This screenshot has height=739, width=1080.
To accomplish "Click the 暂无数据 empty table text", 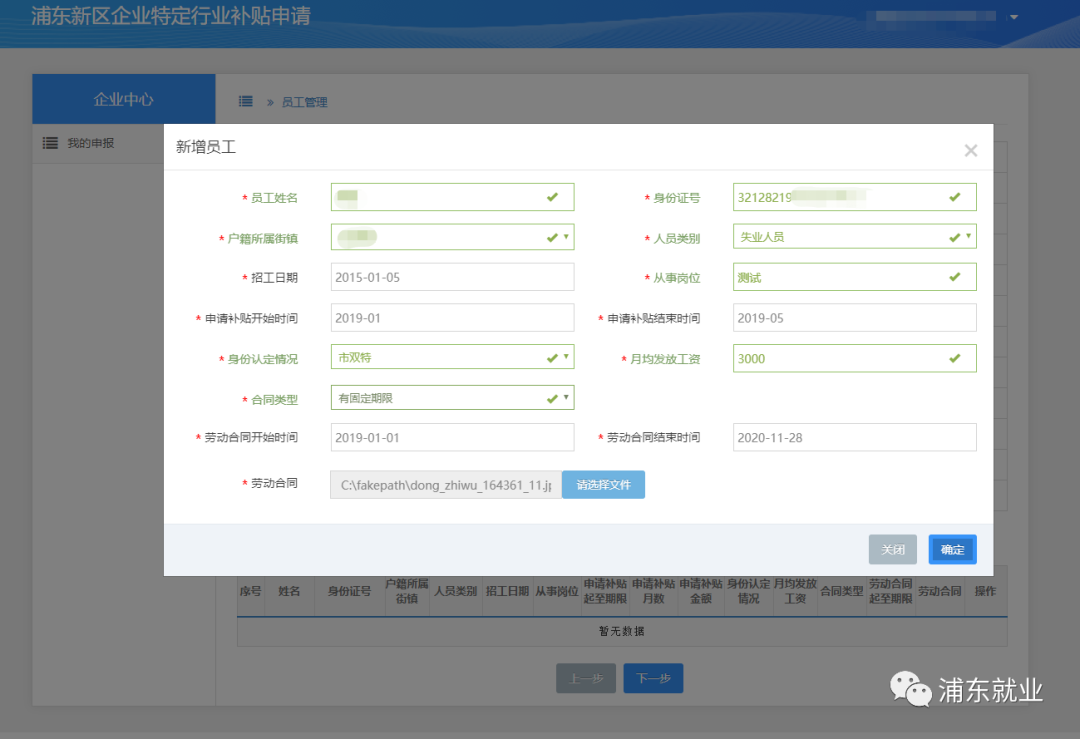I will click(x=622, y=631).
